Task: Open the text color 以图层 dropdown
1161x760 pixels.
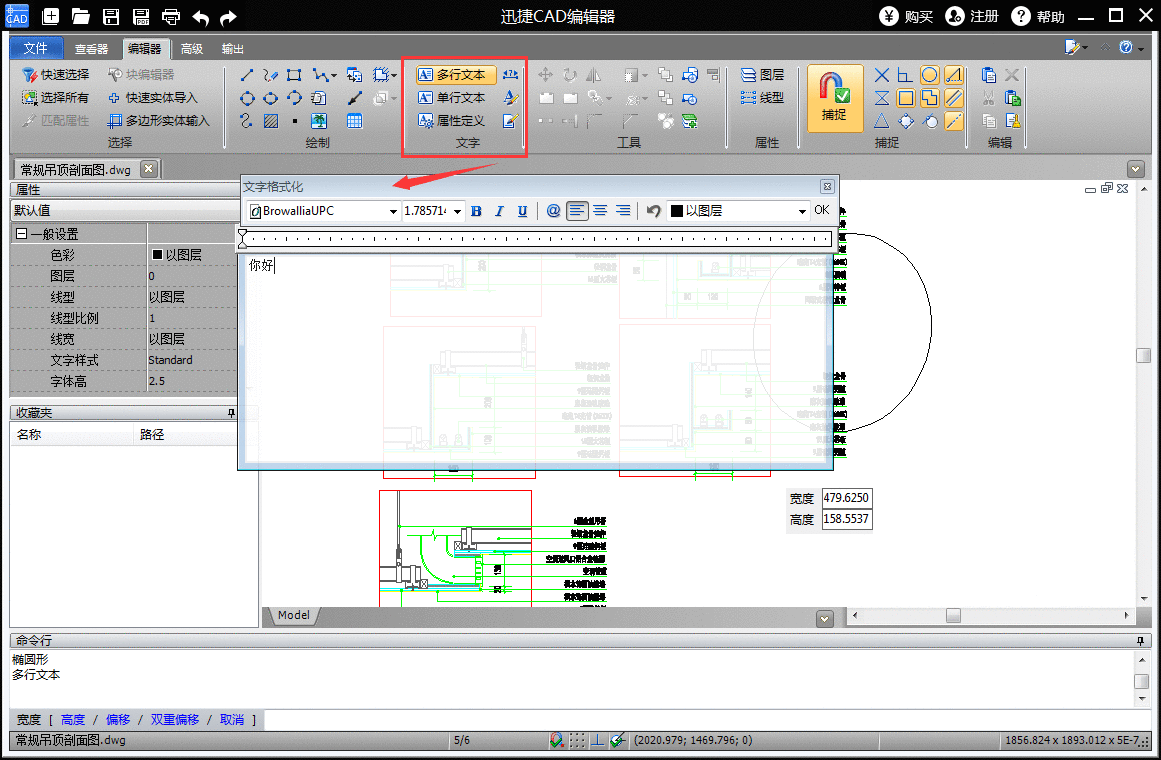Action: coord(802,211)
